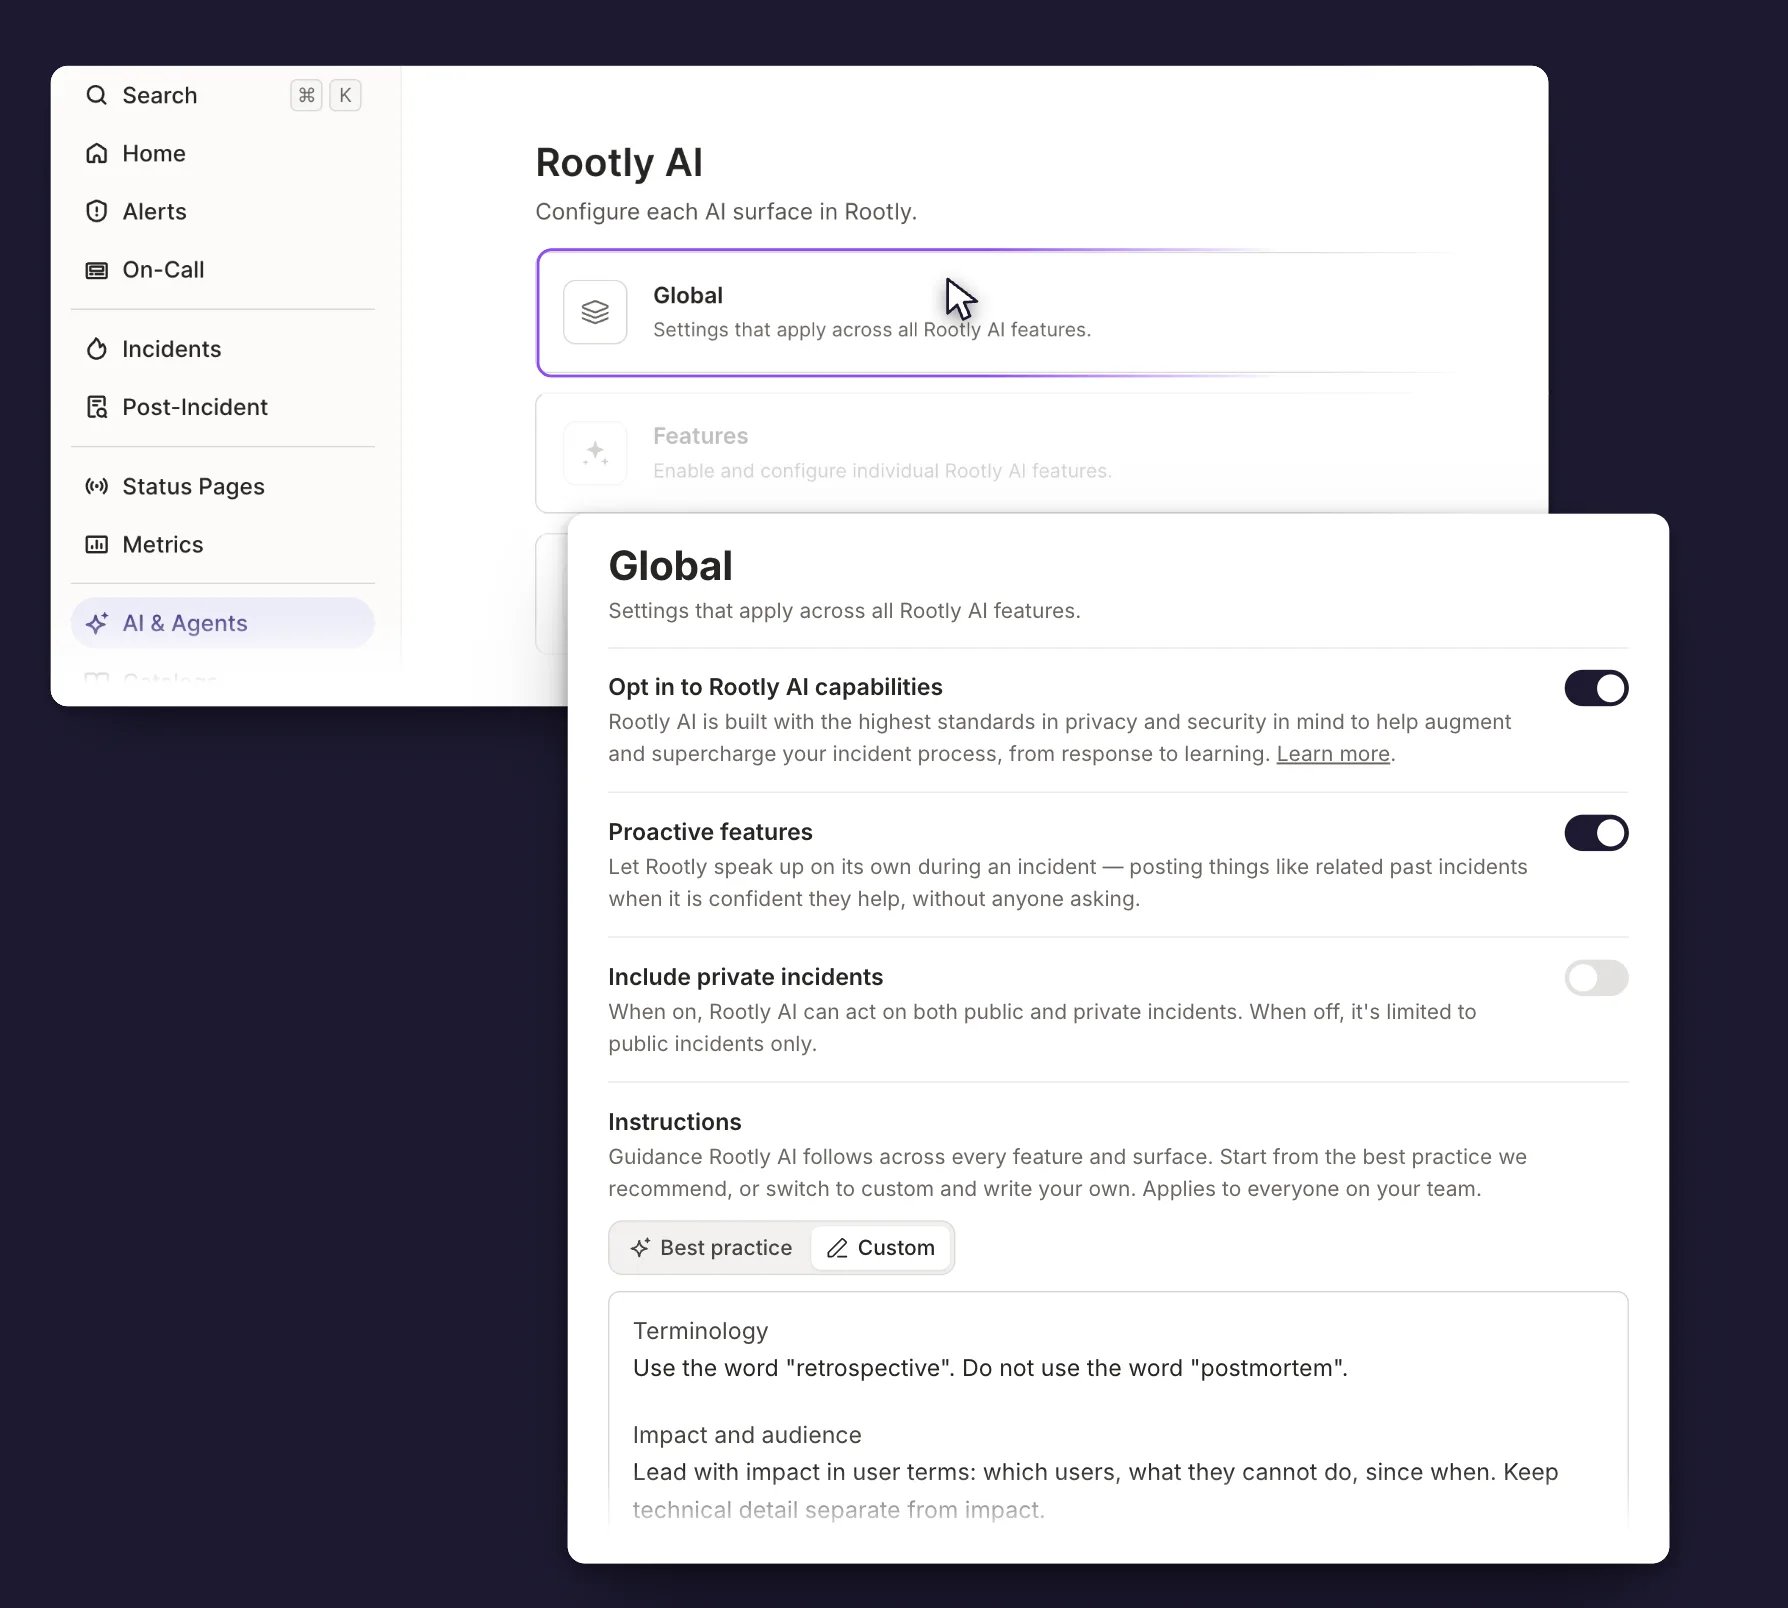Click the Search field in sidebar
1788x1608 pixels.
tap(223, 95)
